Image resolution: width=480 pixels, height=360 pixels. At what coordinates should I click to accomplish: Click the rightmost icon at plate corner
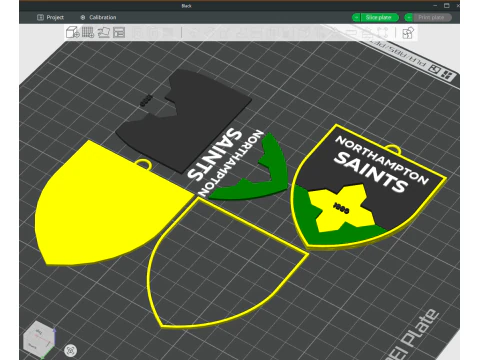(447, 75)
